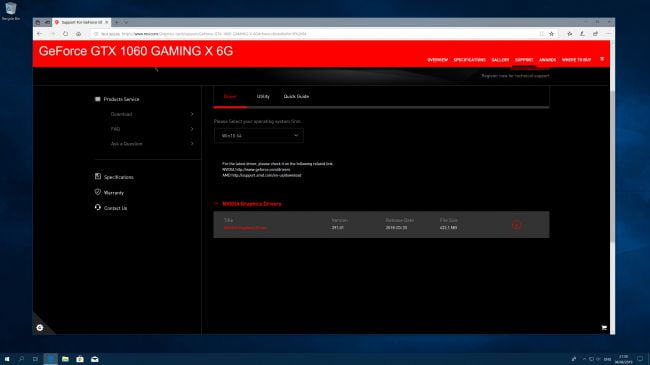Image resolution: width=650 pixels, height=365 pixels.
Task: Open the SUPPORT nav item
Action: (x=524, y=60)
